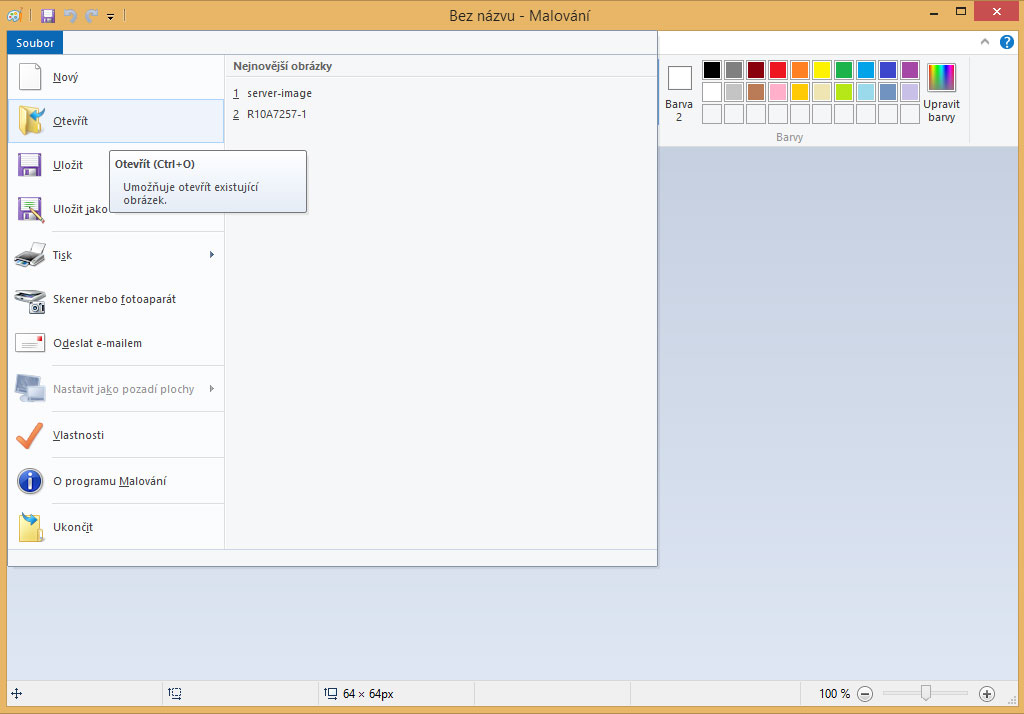Viewport: 1024px width, 714px height.
Task: Choose Odeslat e-mailem entry
Action: click(x=116, y=343)
